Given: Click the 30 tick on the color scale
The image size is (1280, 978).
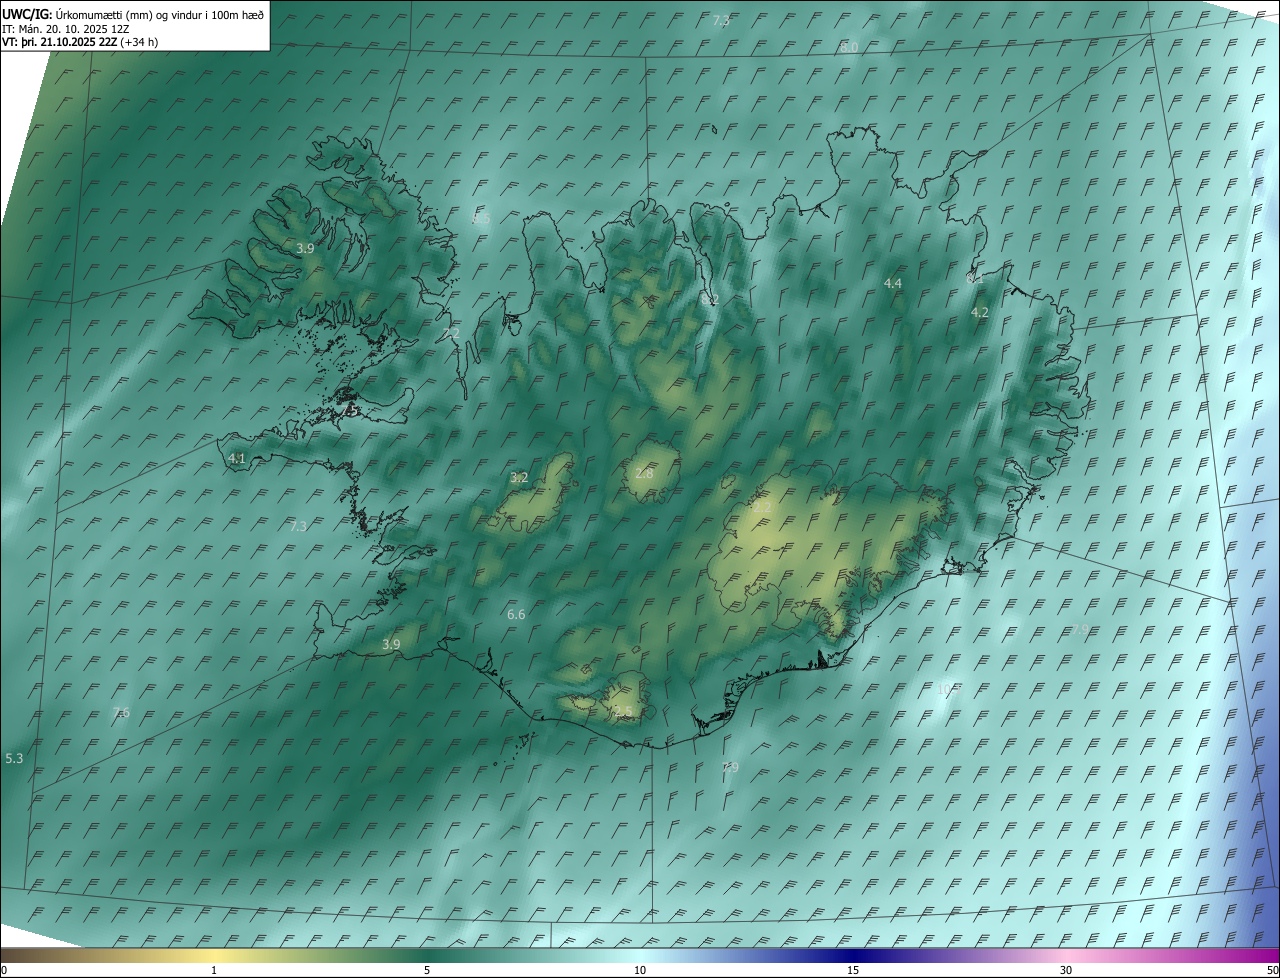Looking at the screenshot, I should pyautogui.click(x=1066, y=971).
